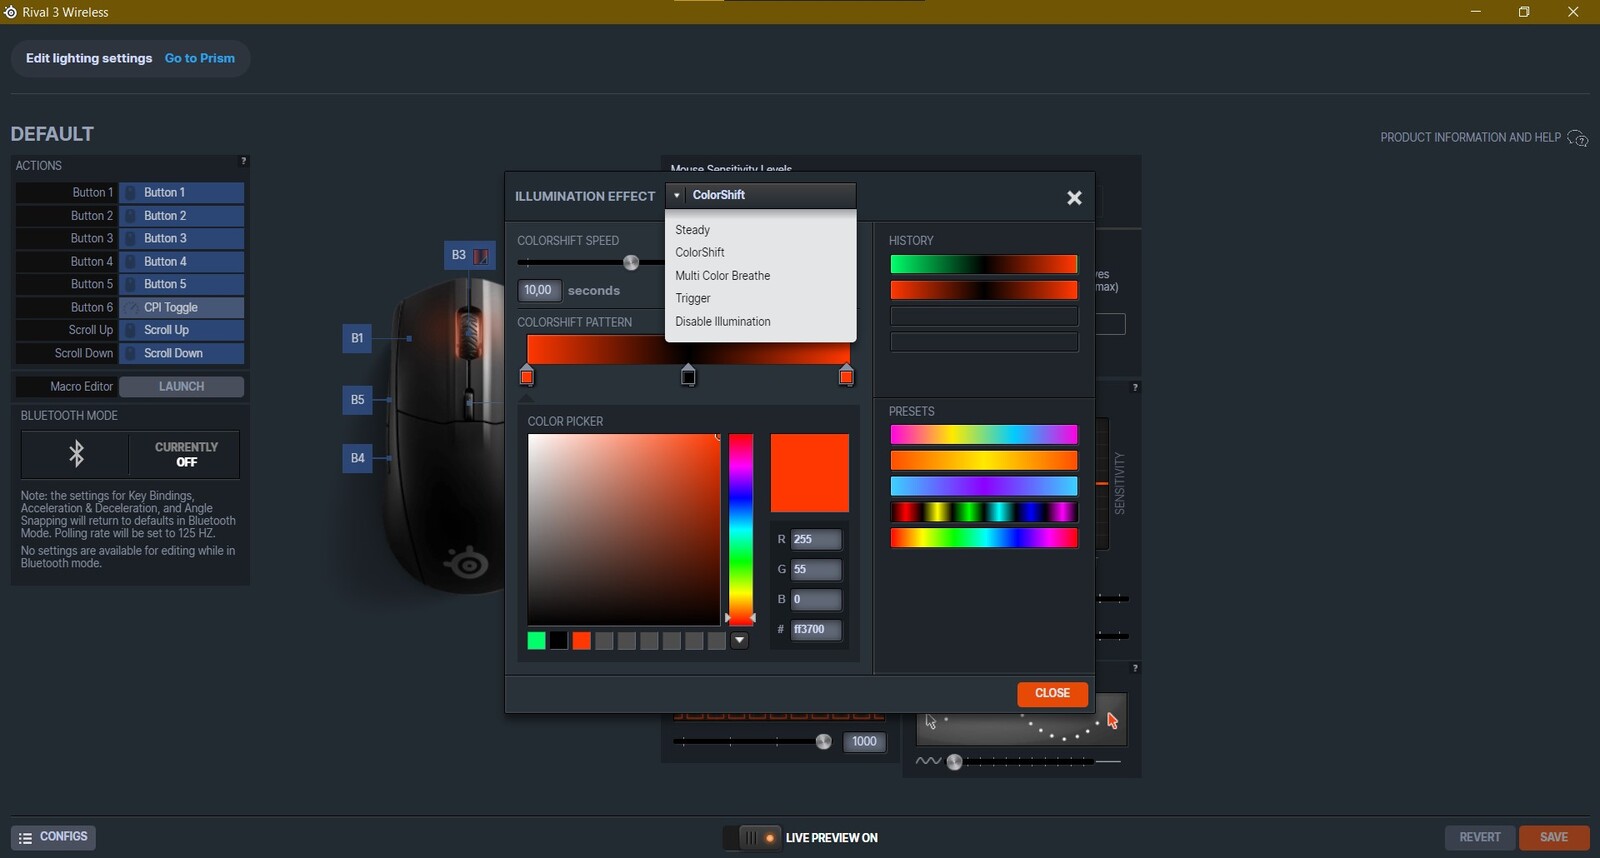Select Disable Illumination option

722,322
